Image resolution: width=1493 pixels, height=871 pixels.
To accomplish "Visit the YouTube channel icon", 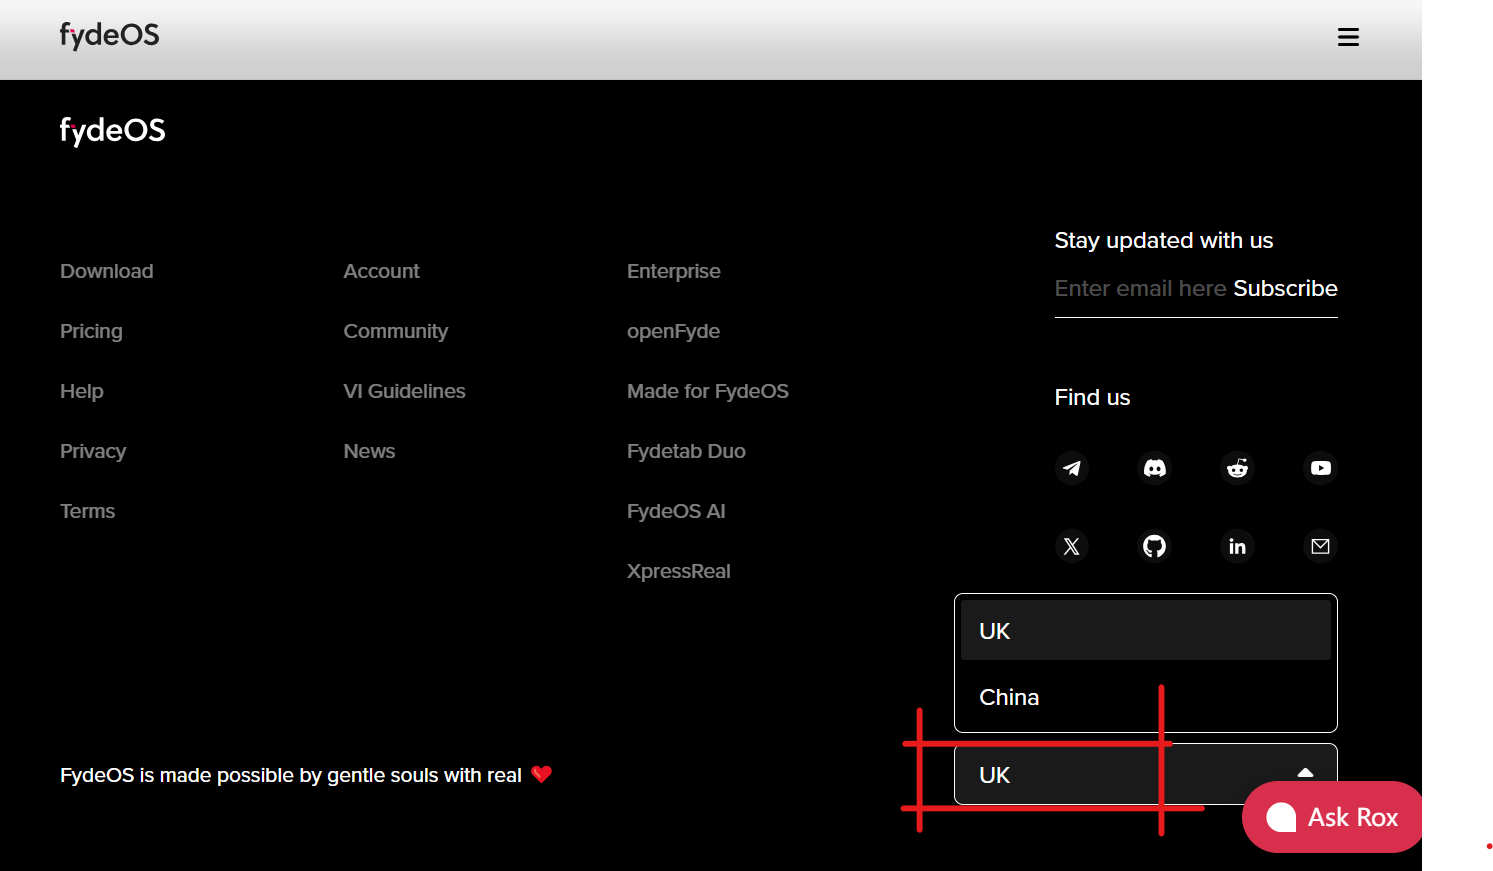I will 1320,468.
